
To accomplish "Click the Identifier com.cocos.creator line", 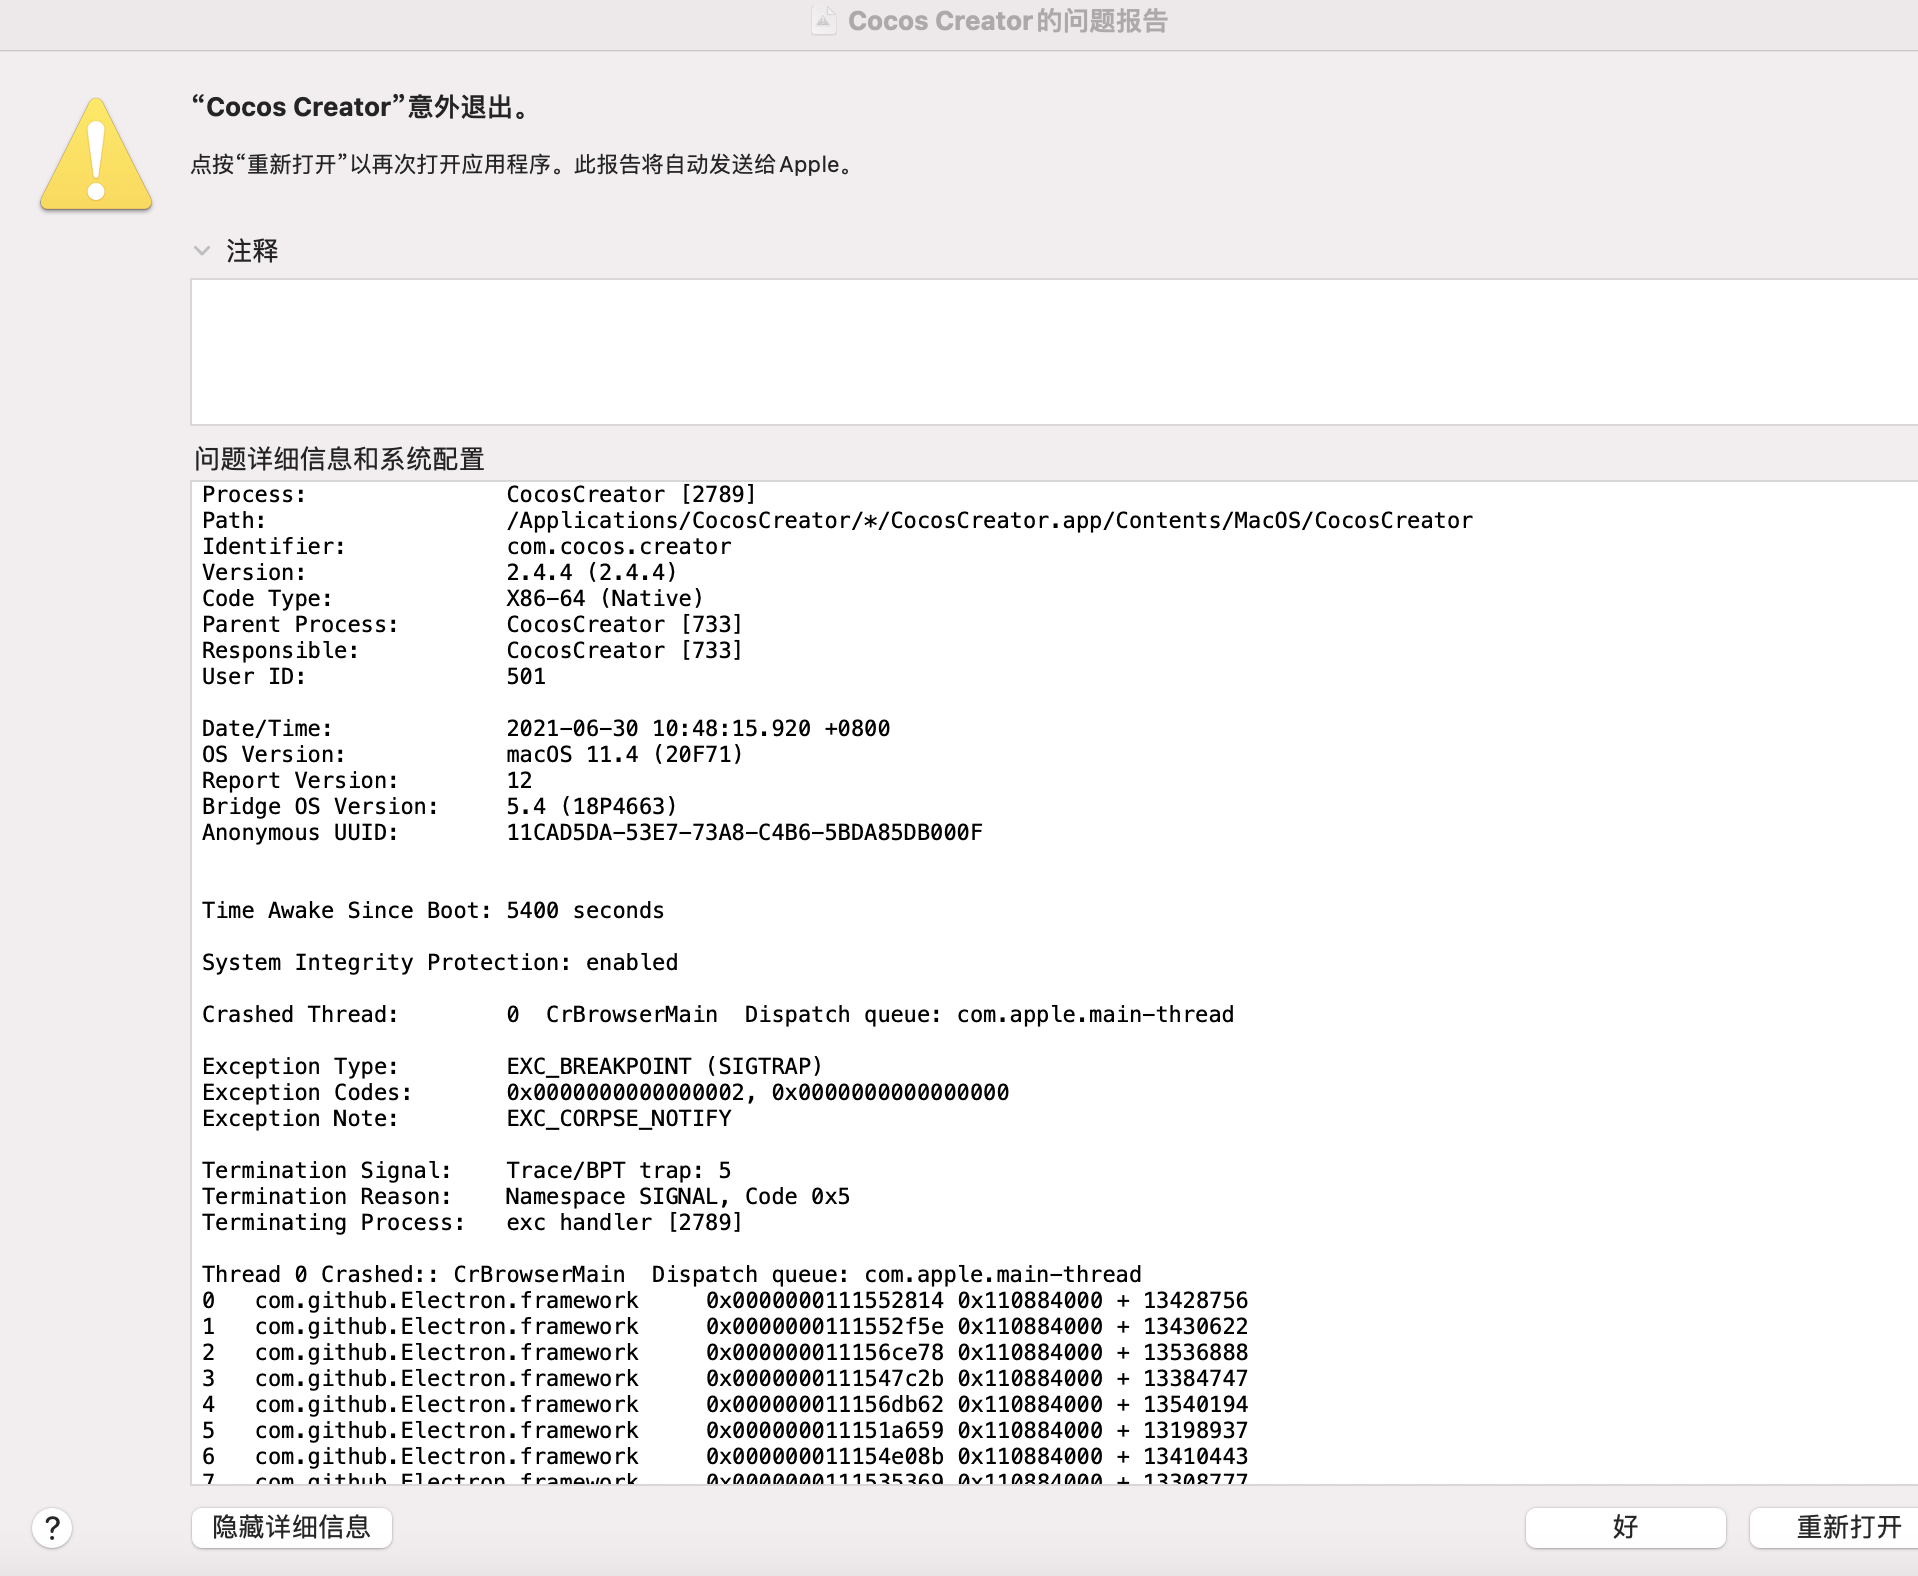I will coord(467,546).
